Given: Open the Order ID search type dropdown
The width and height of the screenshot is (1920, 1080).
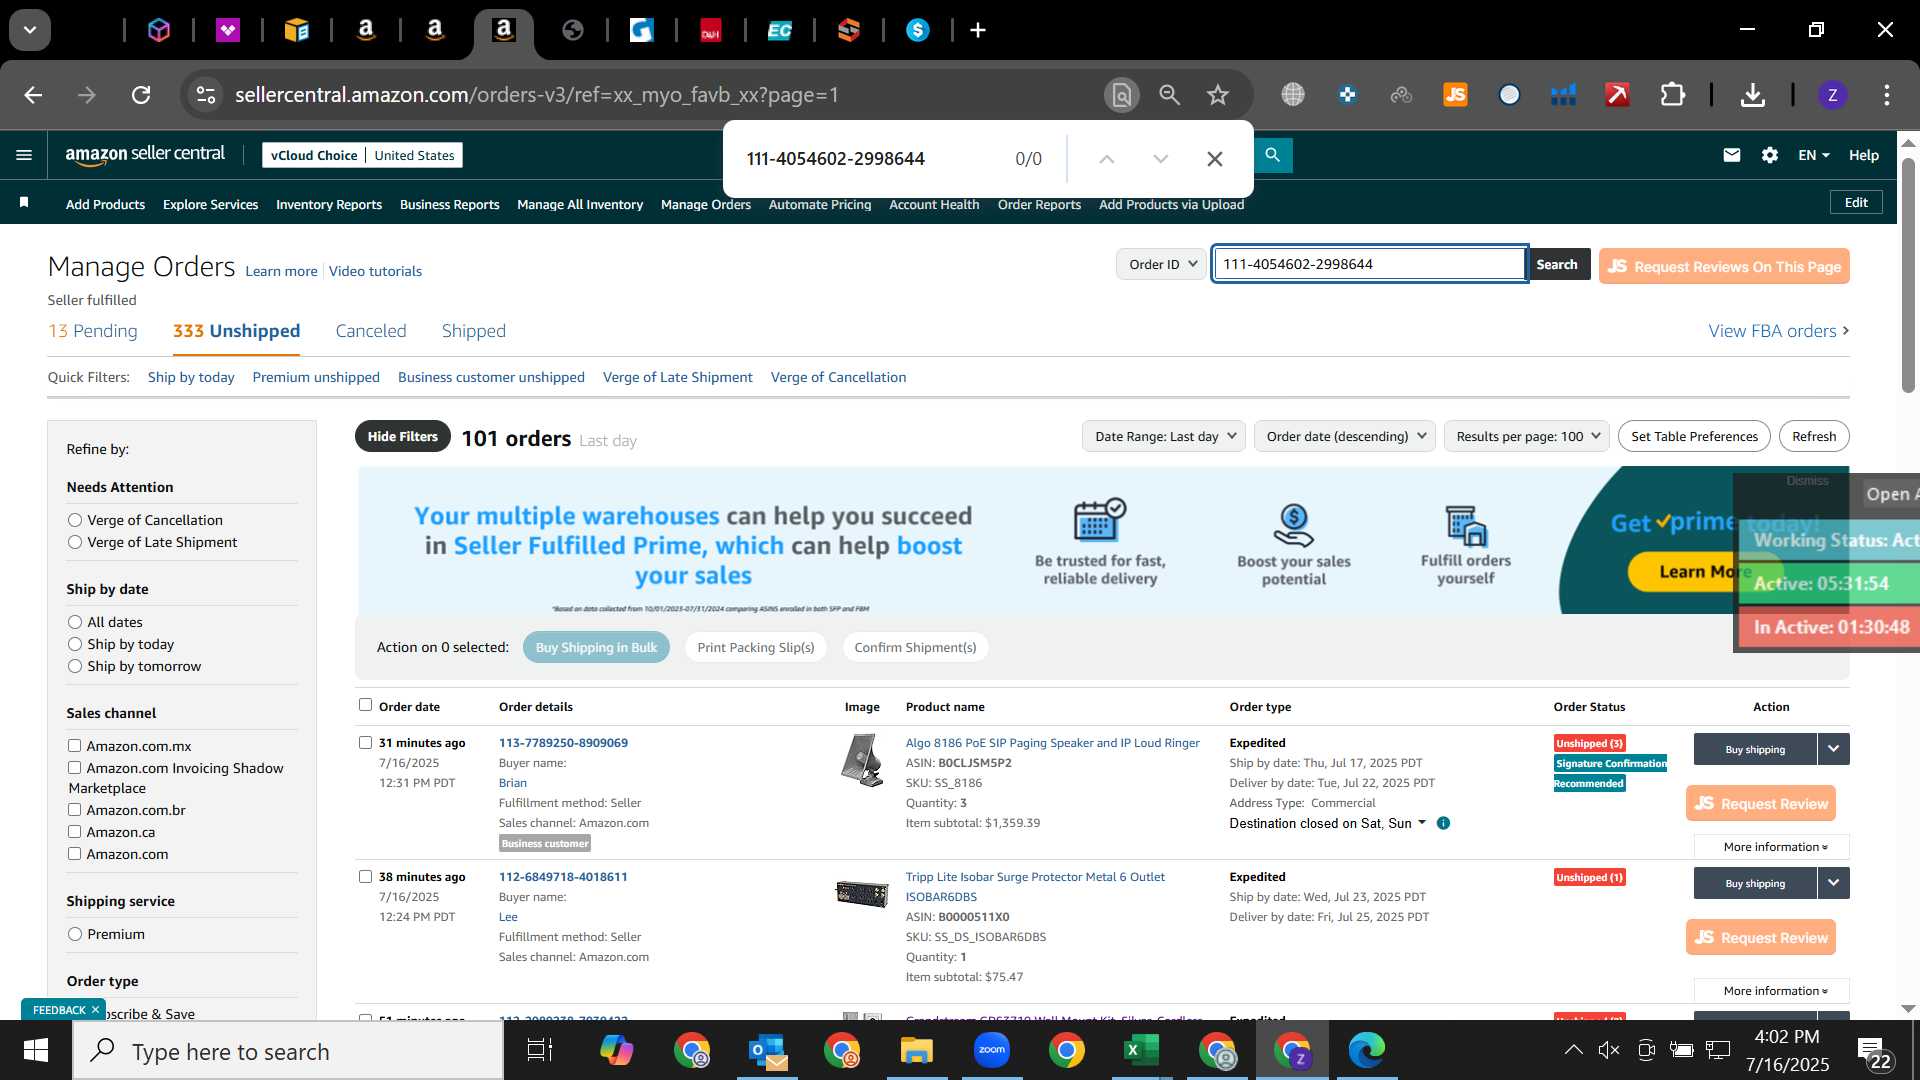Looking at the screenshot, I should click(x=1162, y=264).
